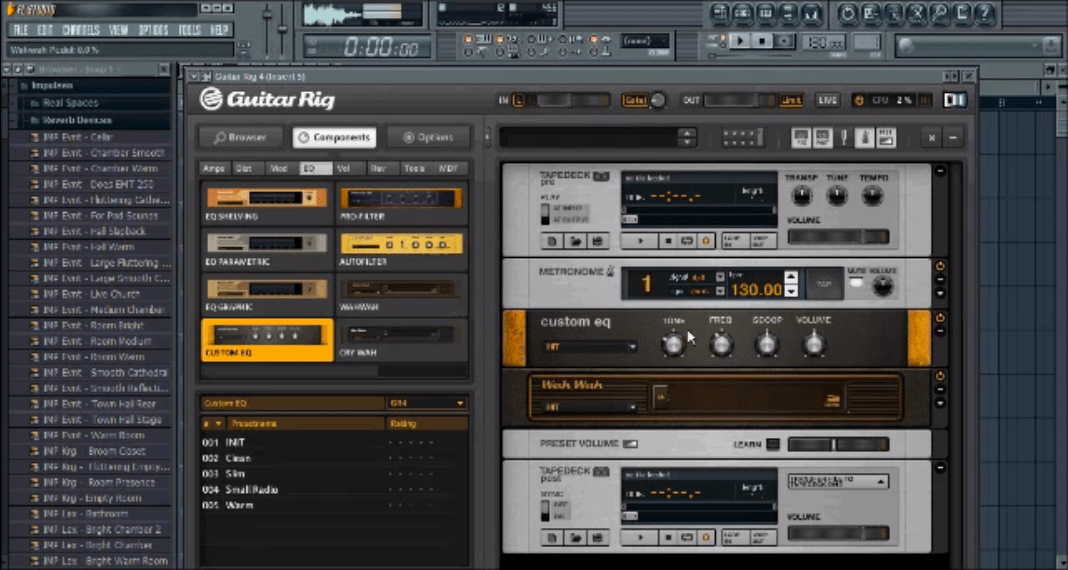Toggle preset volume toolbar icon

885,138
